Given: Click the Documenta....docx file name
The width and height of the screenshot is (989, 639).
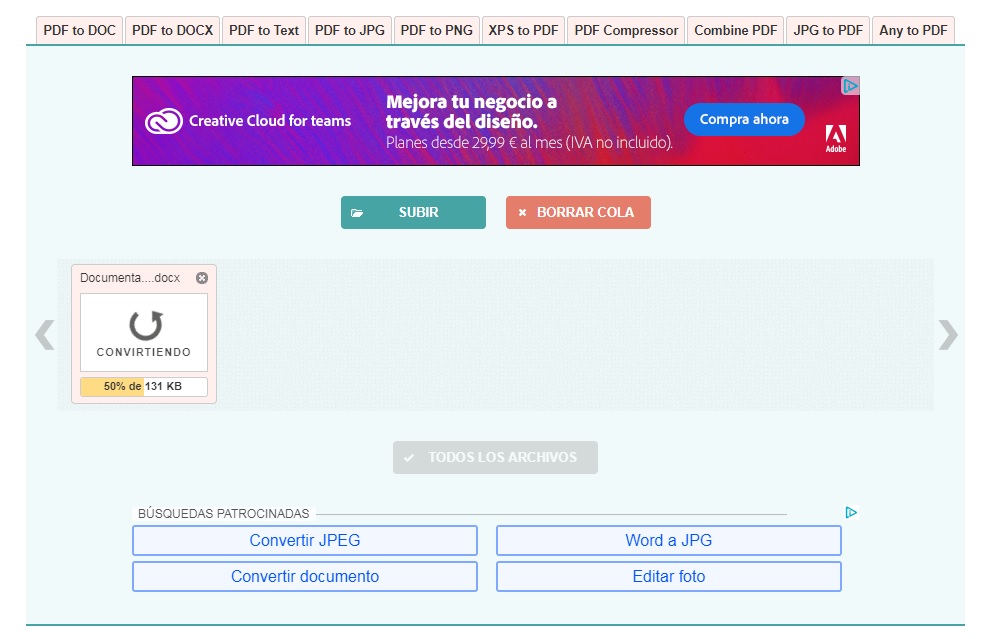Looking at the screenshot, I should click(x=130, y=278).
